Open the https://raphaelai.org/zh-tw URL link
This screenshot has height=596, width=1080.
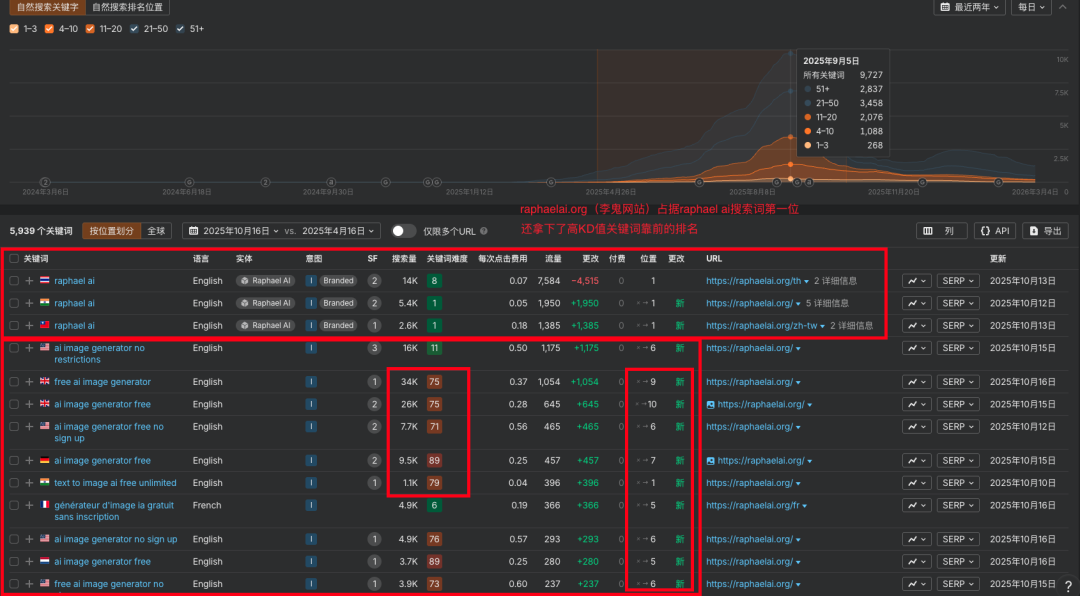(x=761, y=325)
